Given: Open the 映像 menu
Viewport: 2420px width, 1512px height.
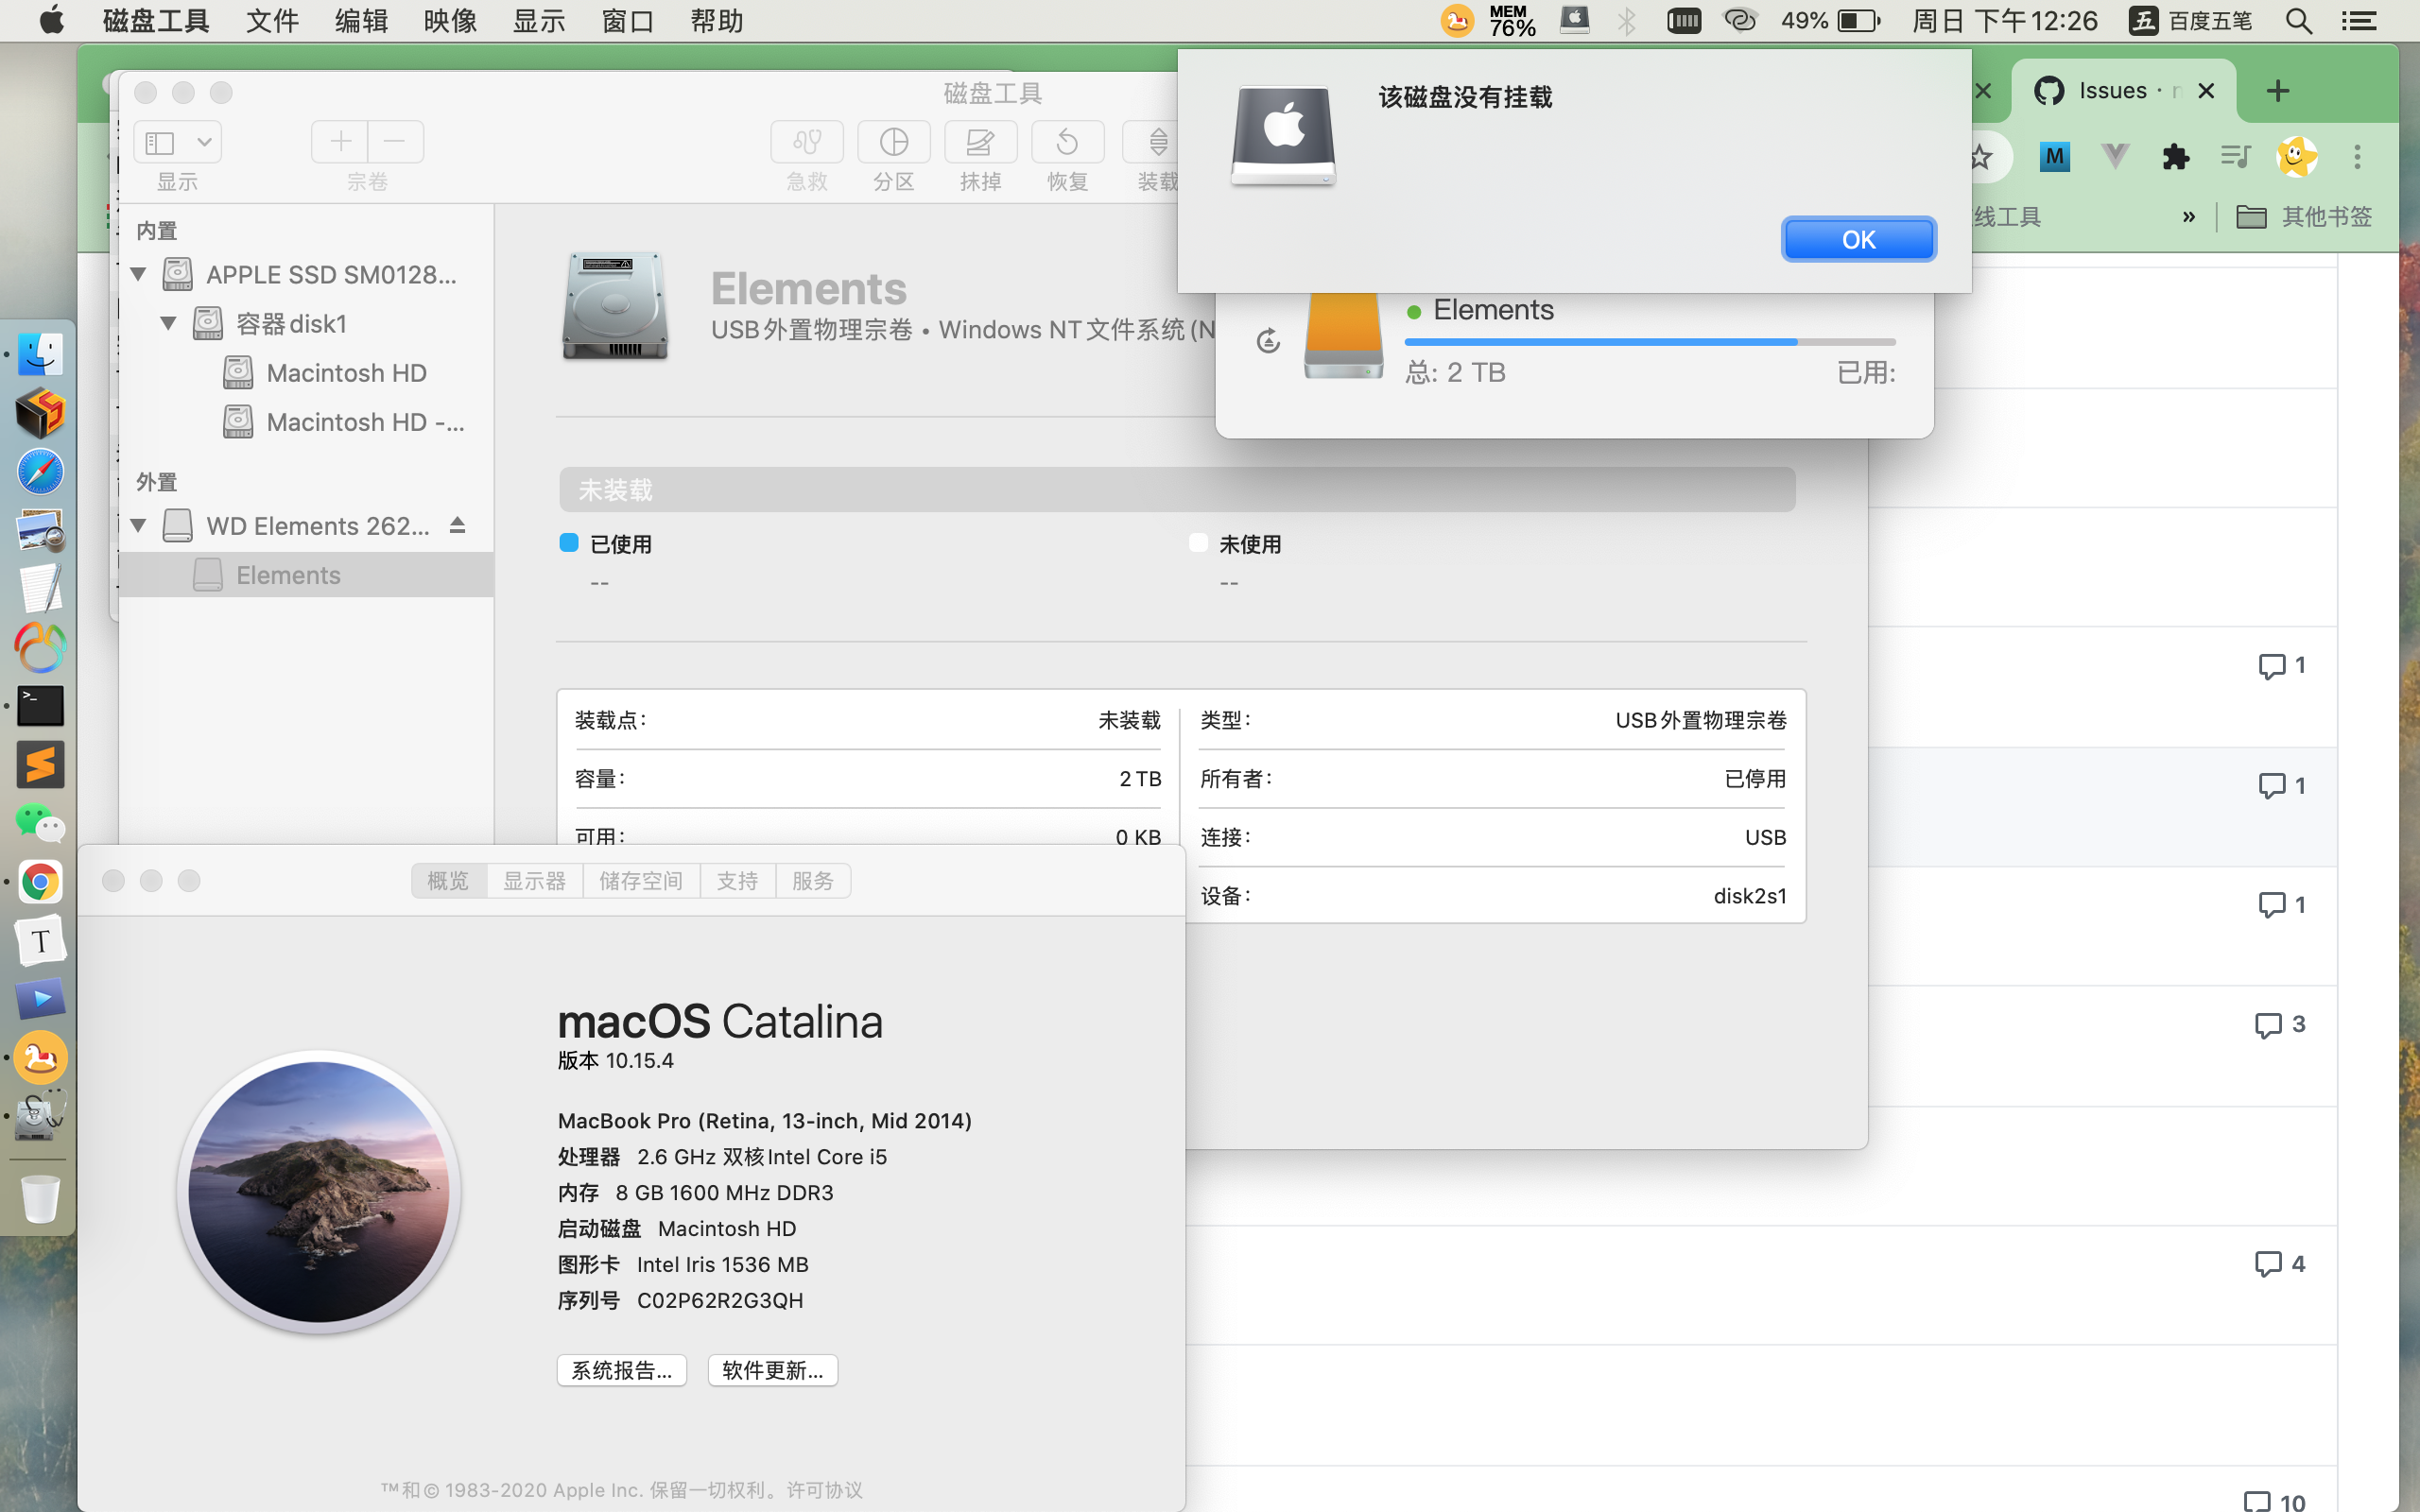Looking at the screenshot, I should 449,20.
